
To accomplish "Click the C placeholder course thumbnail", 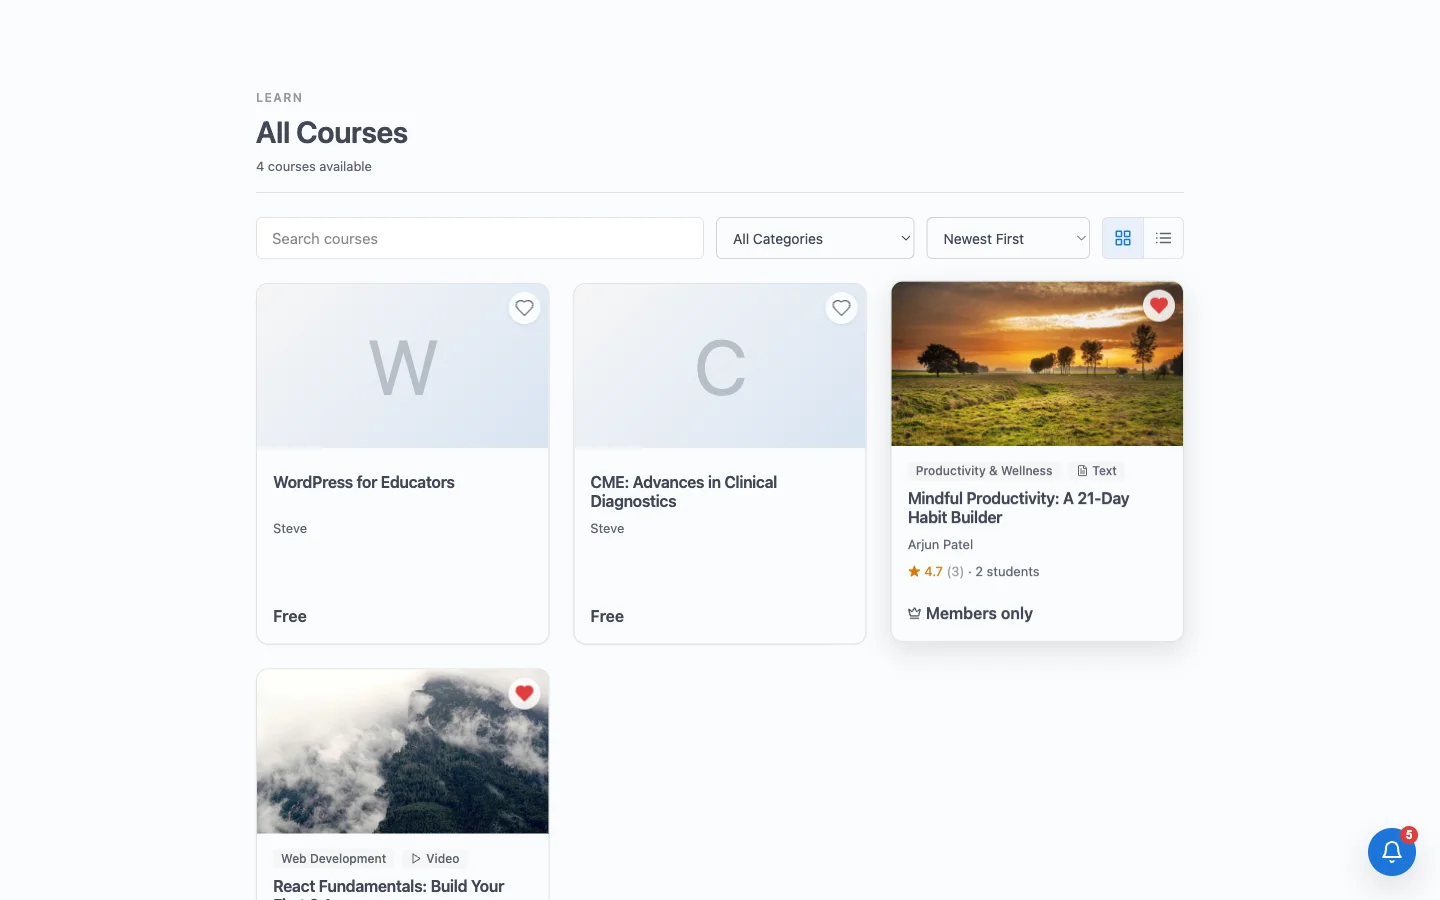I will [x=720, y=366].
